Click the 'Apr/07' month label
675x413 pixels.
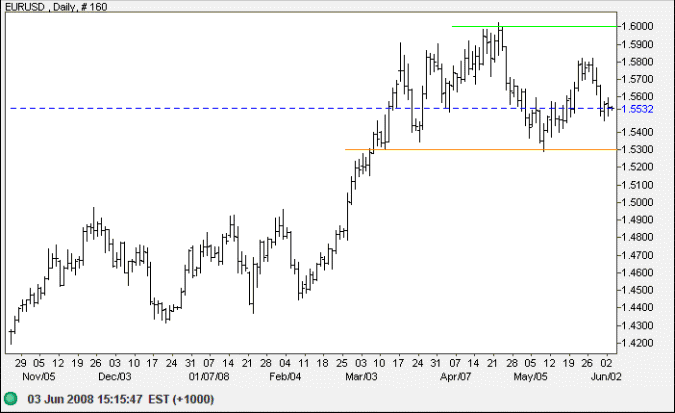click(x=455, y=376)
